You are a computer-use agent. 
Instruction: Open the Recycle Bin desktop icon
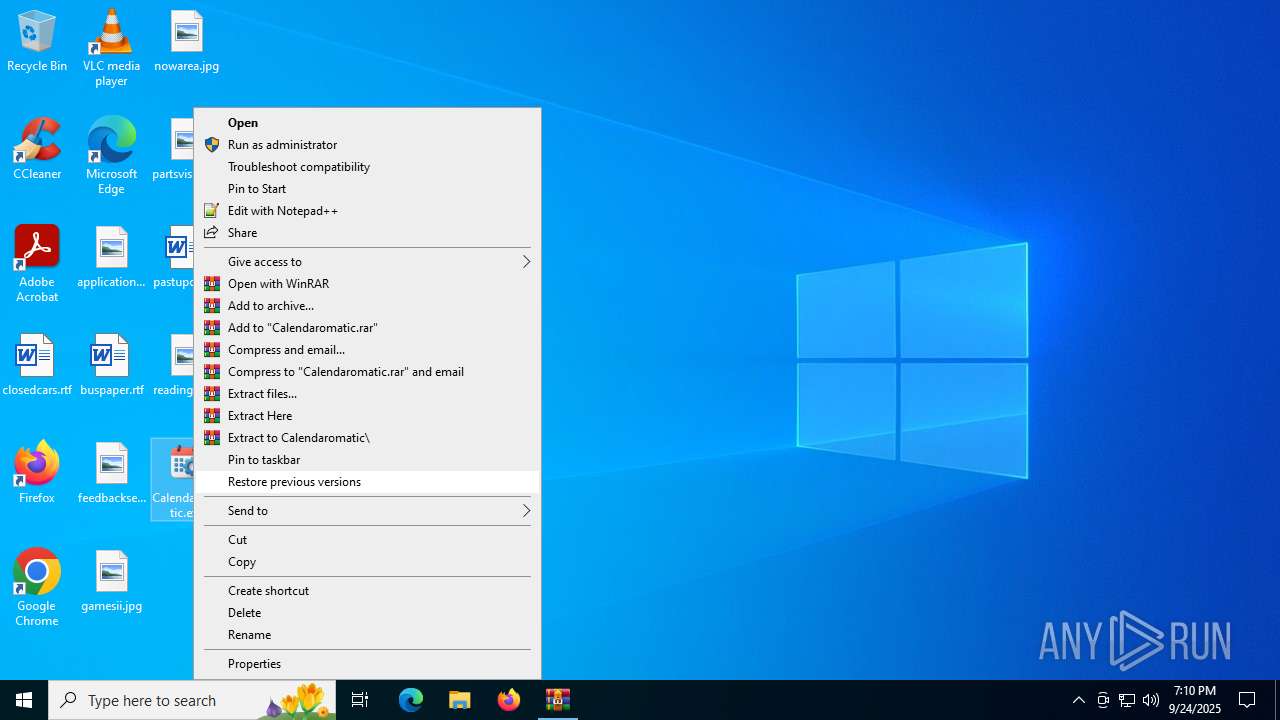[37, 42]
